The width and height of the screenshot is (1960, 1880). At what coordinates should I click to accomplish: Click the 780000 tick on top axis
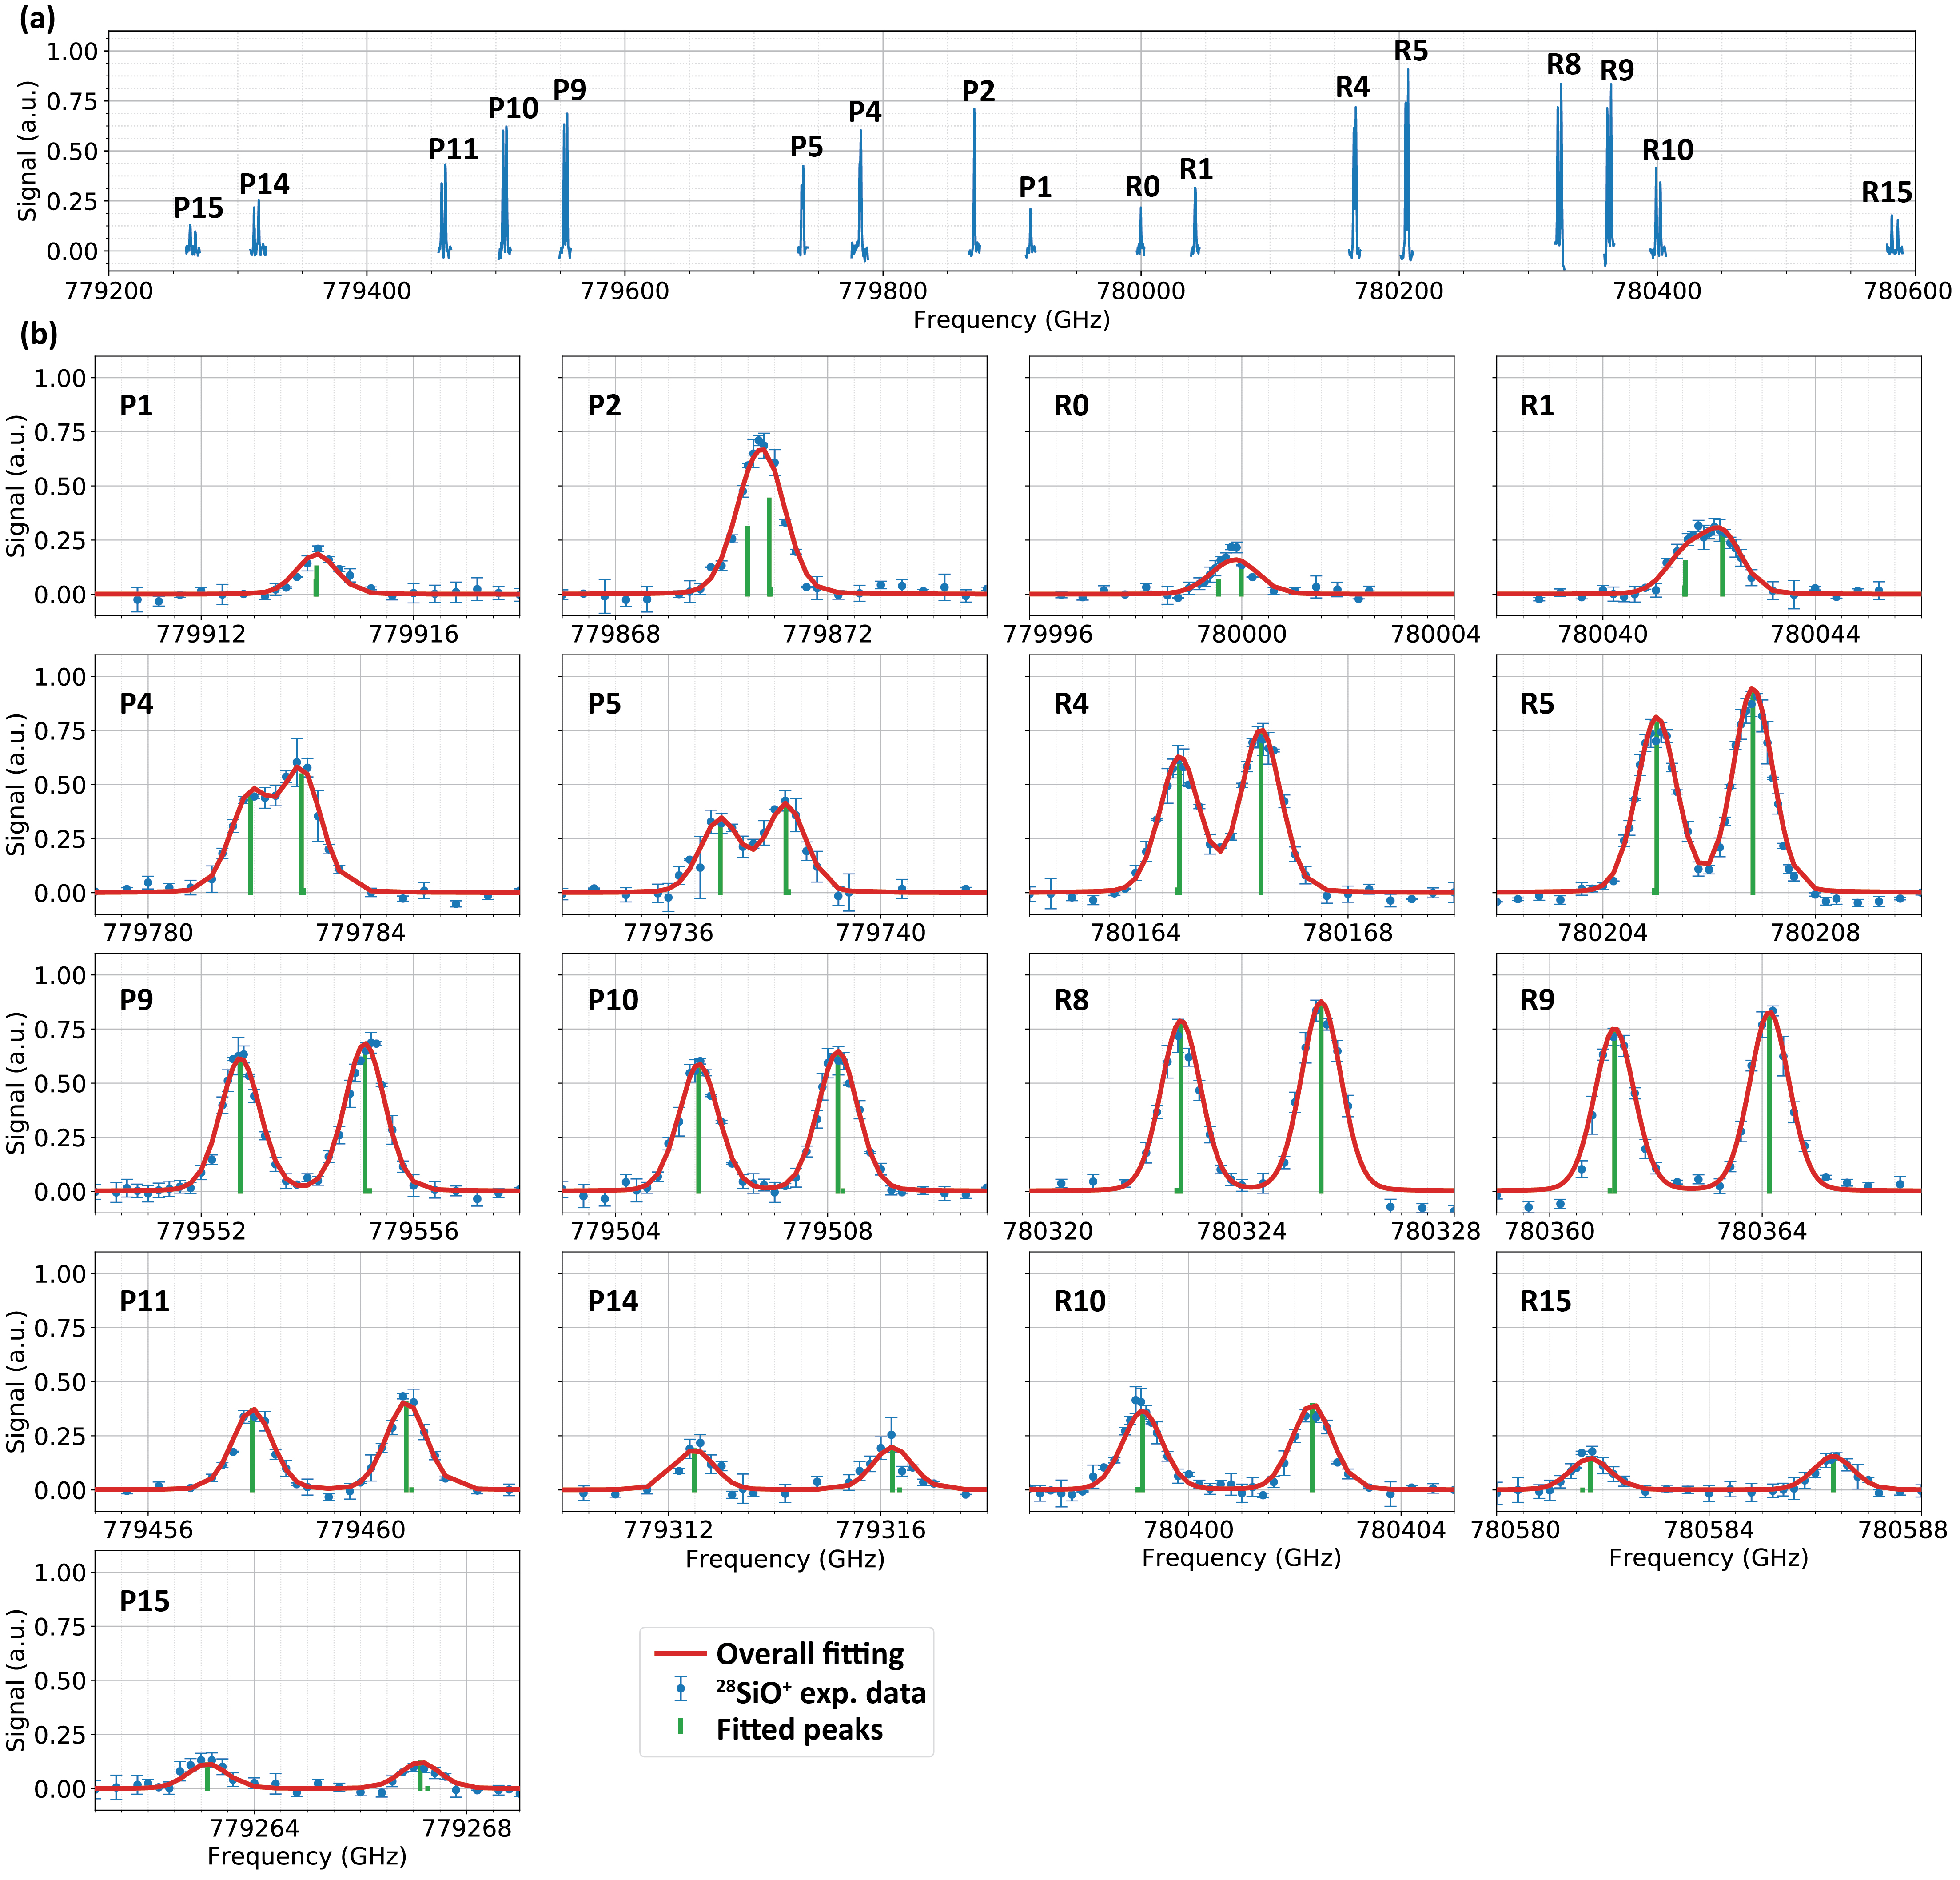click(x=1141, y=291)
